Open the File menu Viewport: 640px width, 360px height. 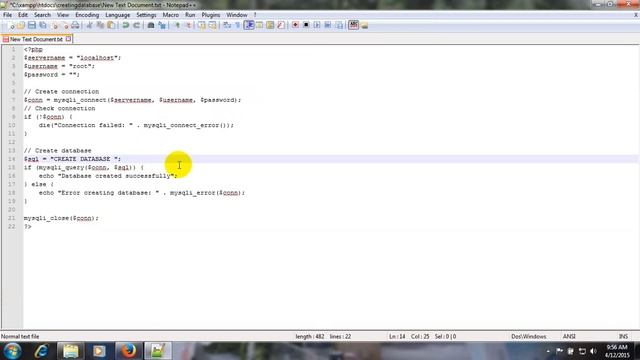click(x=7, y=15)
